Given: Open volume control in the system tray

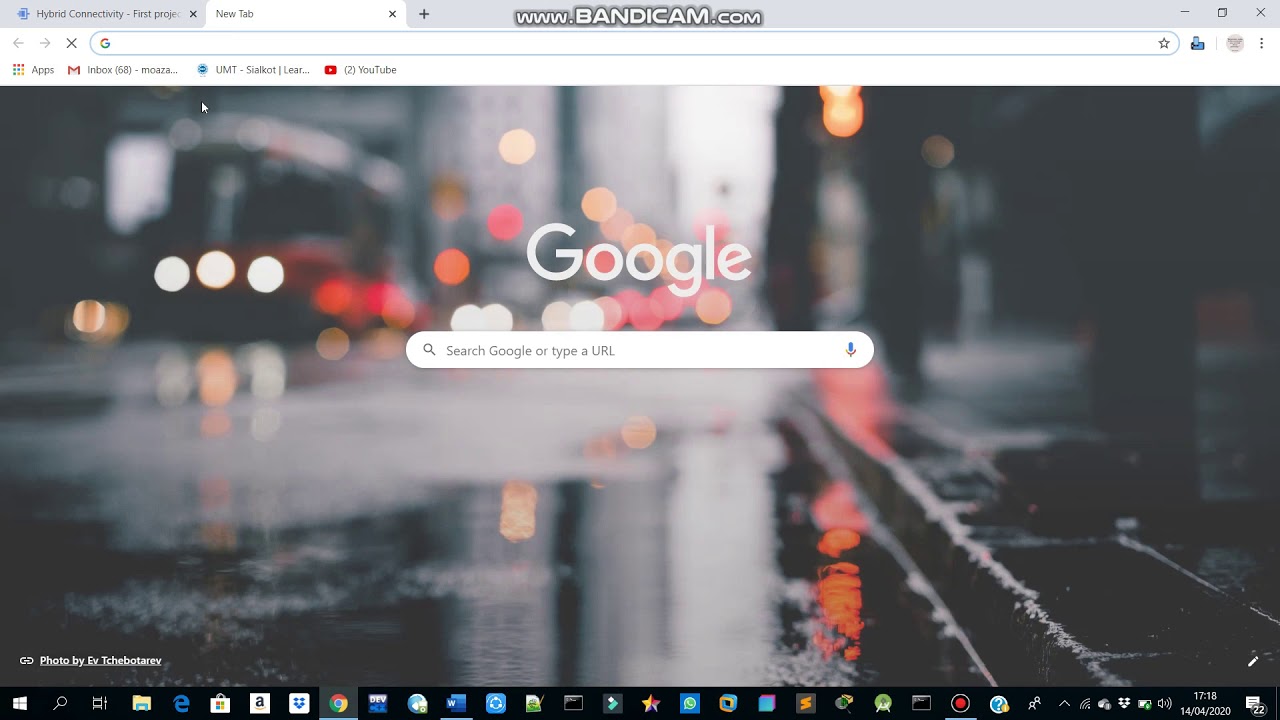Looking at the screenshot, I should click(x=1164, y=703).
